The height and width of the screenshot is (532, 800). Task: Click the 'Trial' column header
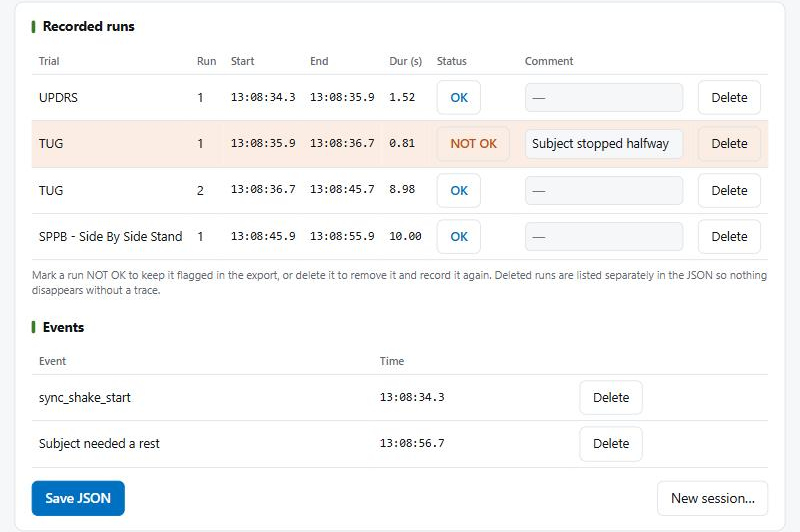[49, 61]
